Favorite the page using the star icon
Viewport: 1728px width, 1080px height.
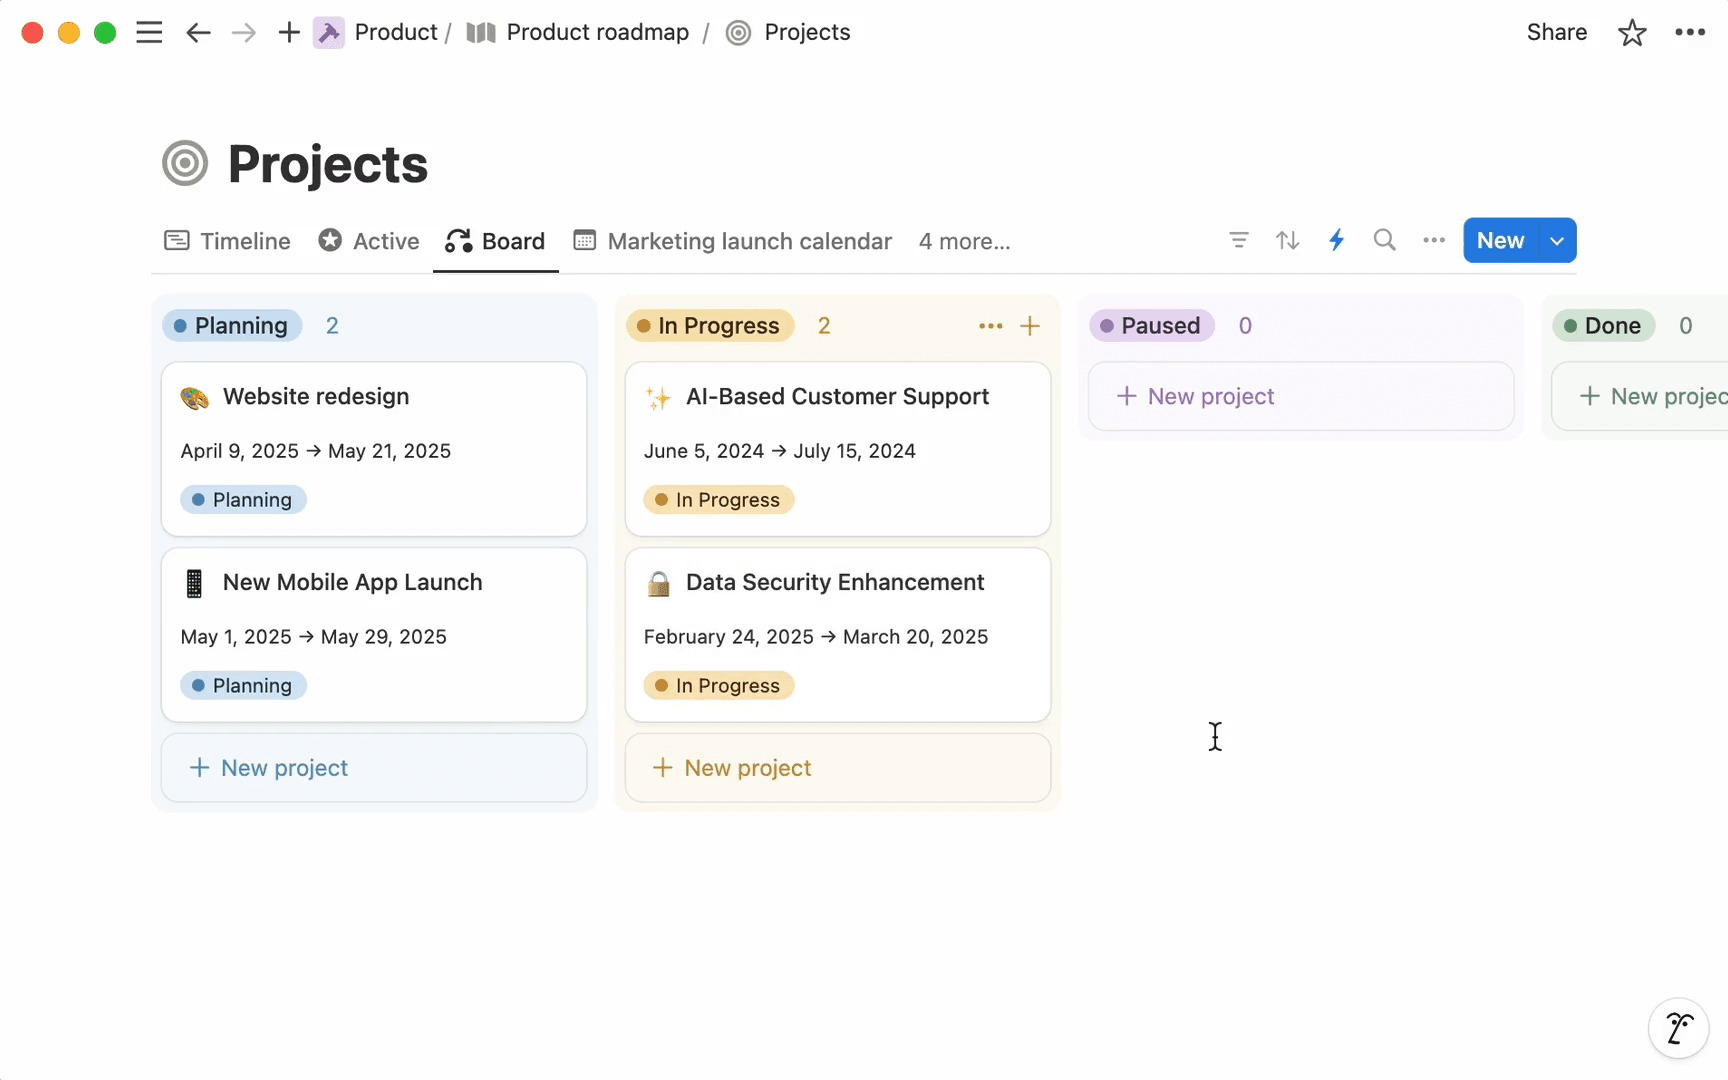[x=1632, y=32]
